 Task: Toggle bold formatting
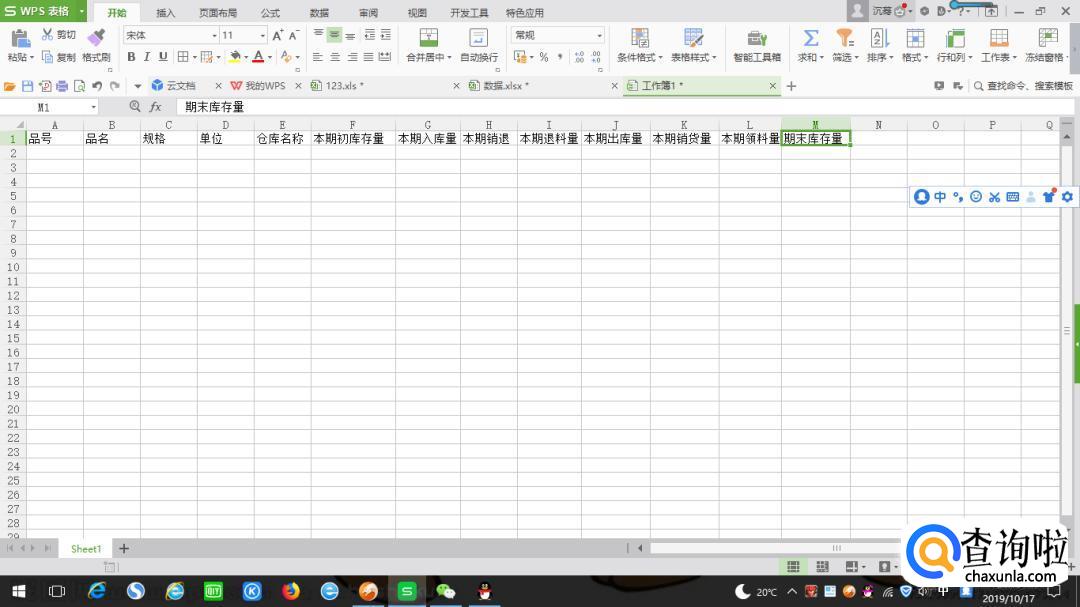tap(131, 57)
